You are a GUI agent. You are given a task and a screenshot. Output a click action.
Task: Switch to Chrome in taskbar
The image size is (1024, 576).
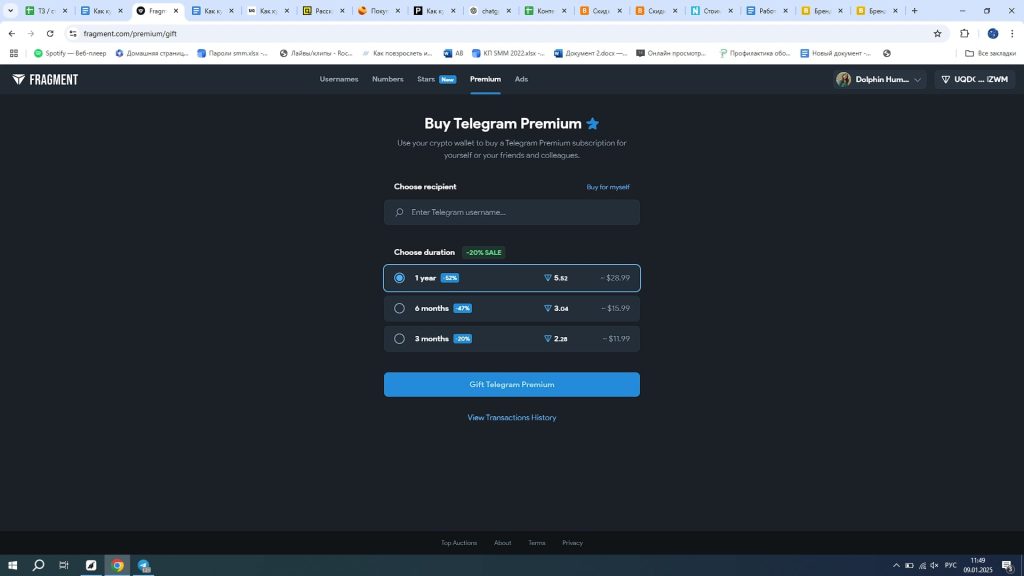tap(118, 566)
